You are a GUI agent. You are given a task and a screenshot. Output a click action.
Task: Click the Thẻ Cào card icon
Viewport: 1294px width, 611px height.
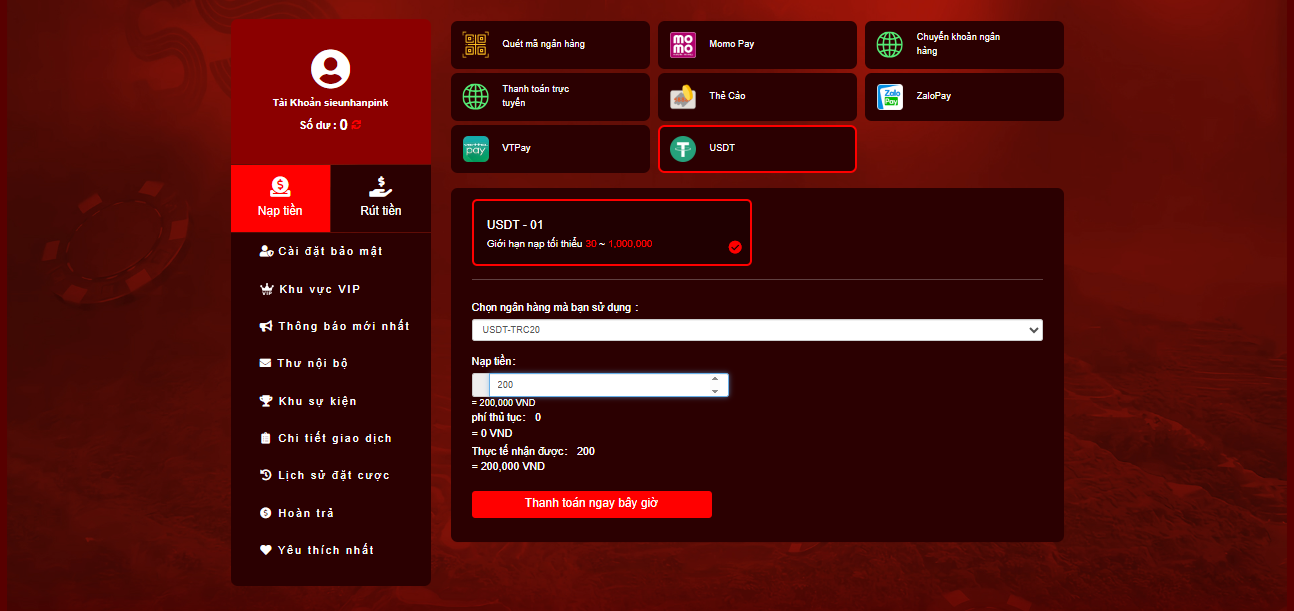[x=683, y=96]
